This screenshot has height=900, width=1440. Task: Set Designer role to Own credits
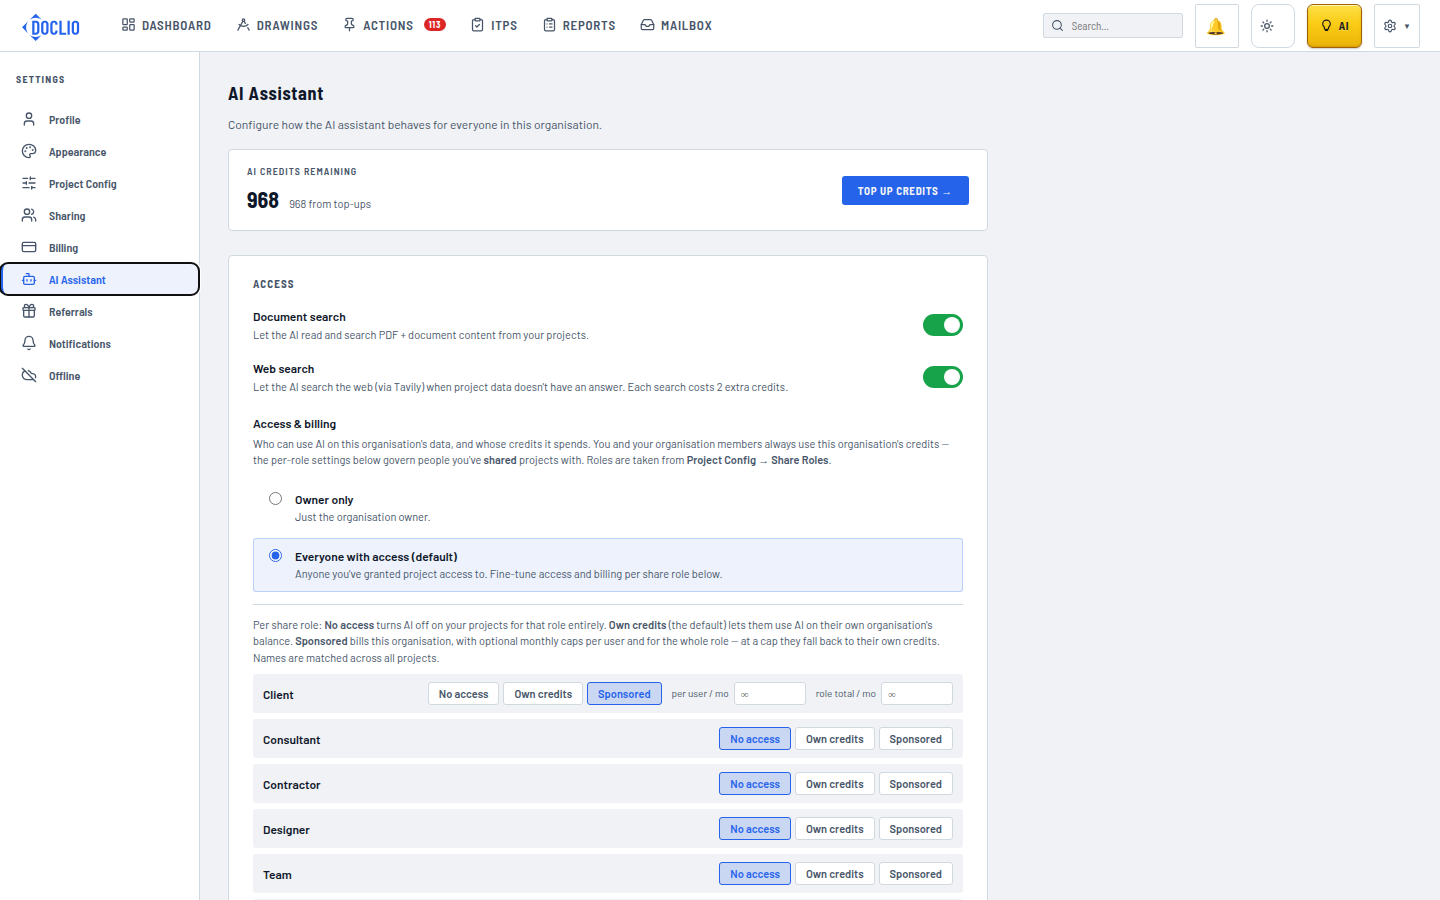tap(835, 829)
